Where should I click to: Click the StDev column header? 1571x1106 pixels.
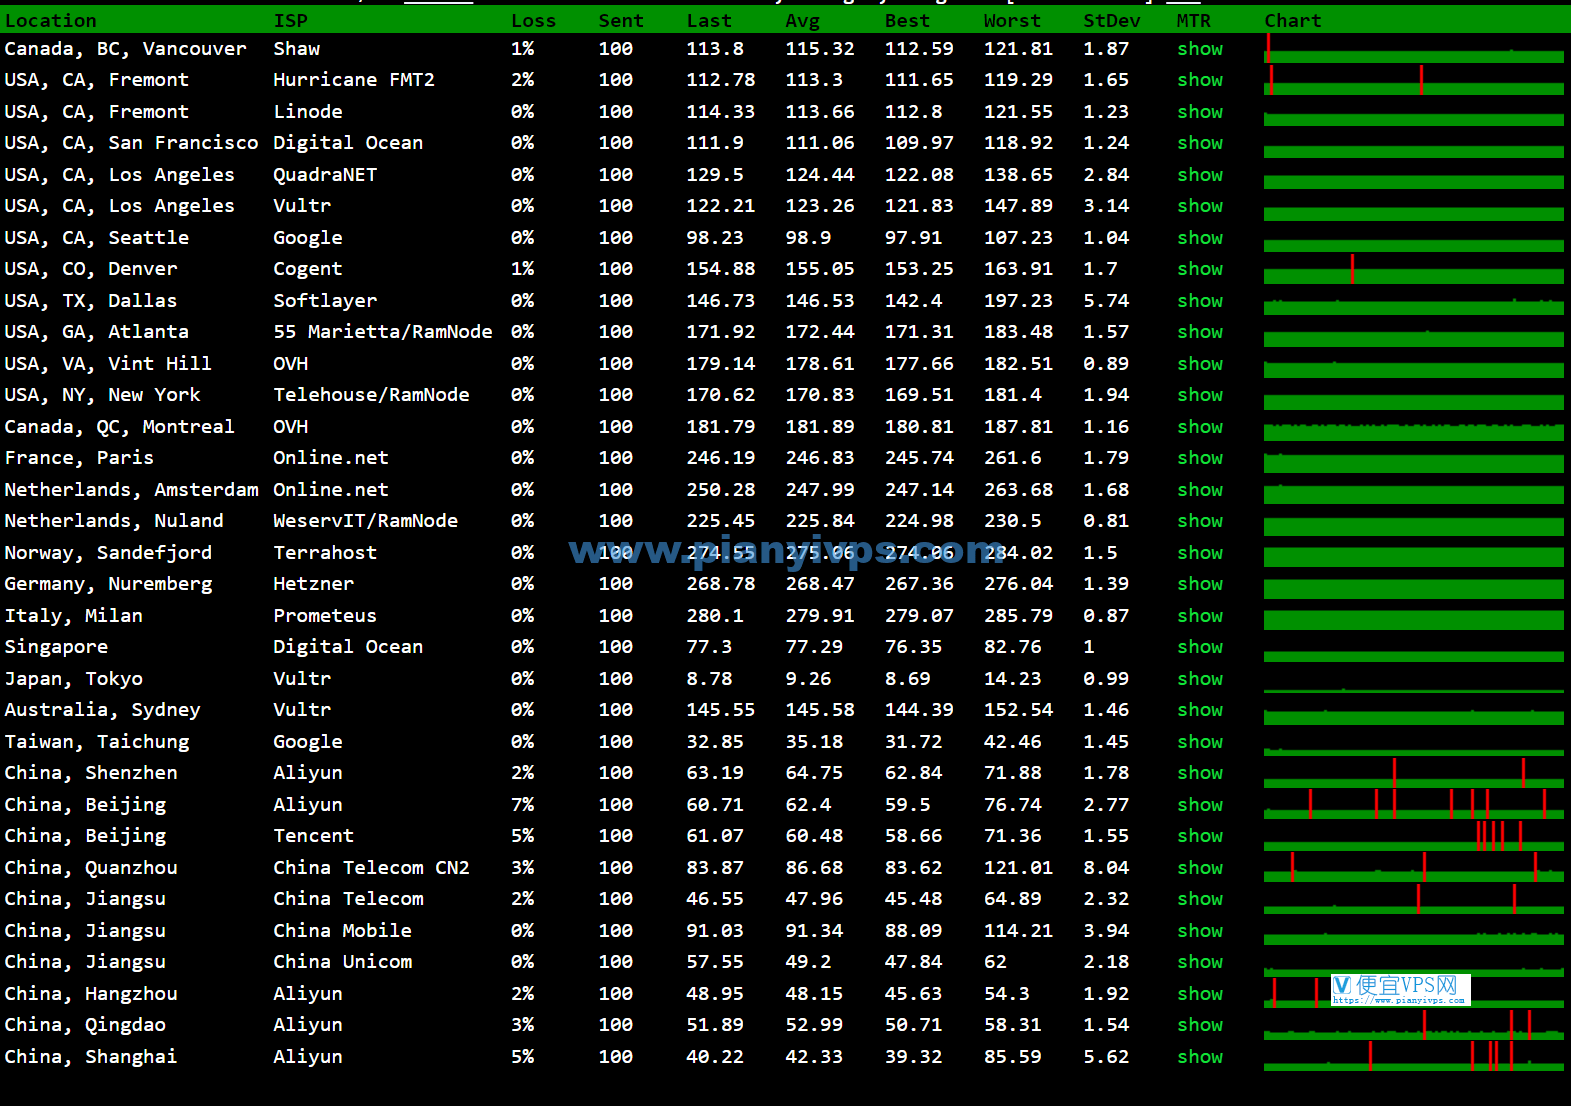coord(1112,21)
